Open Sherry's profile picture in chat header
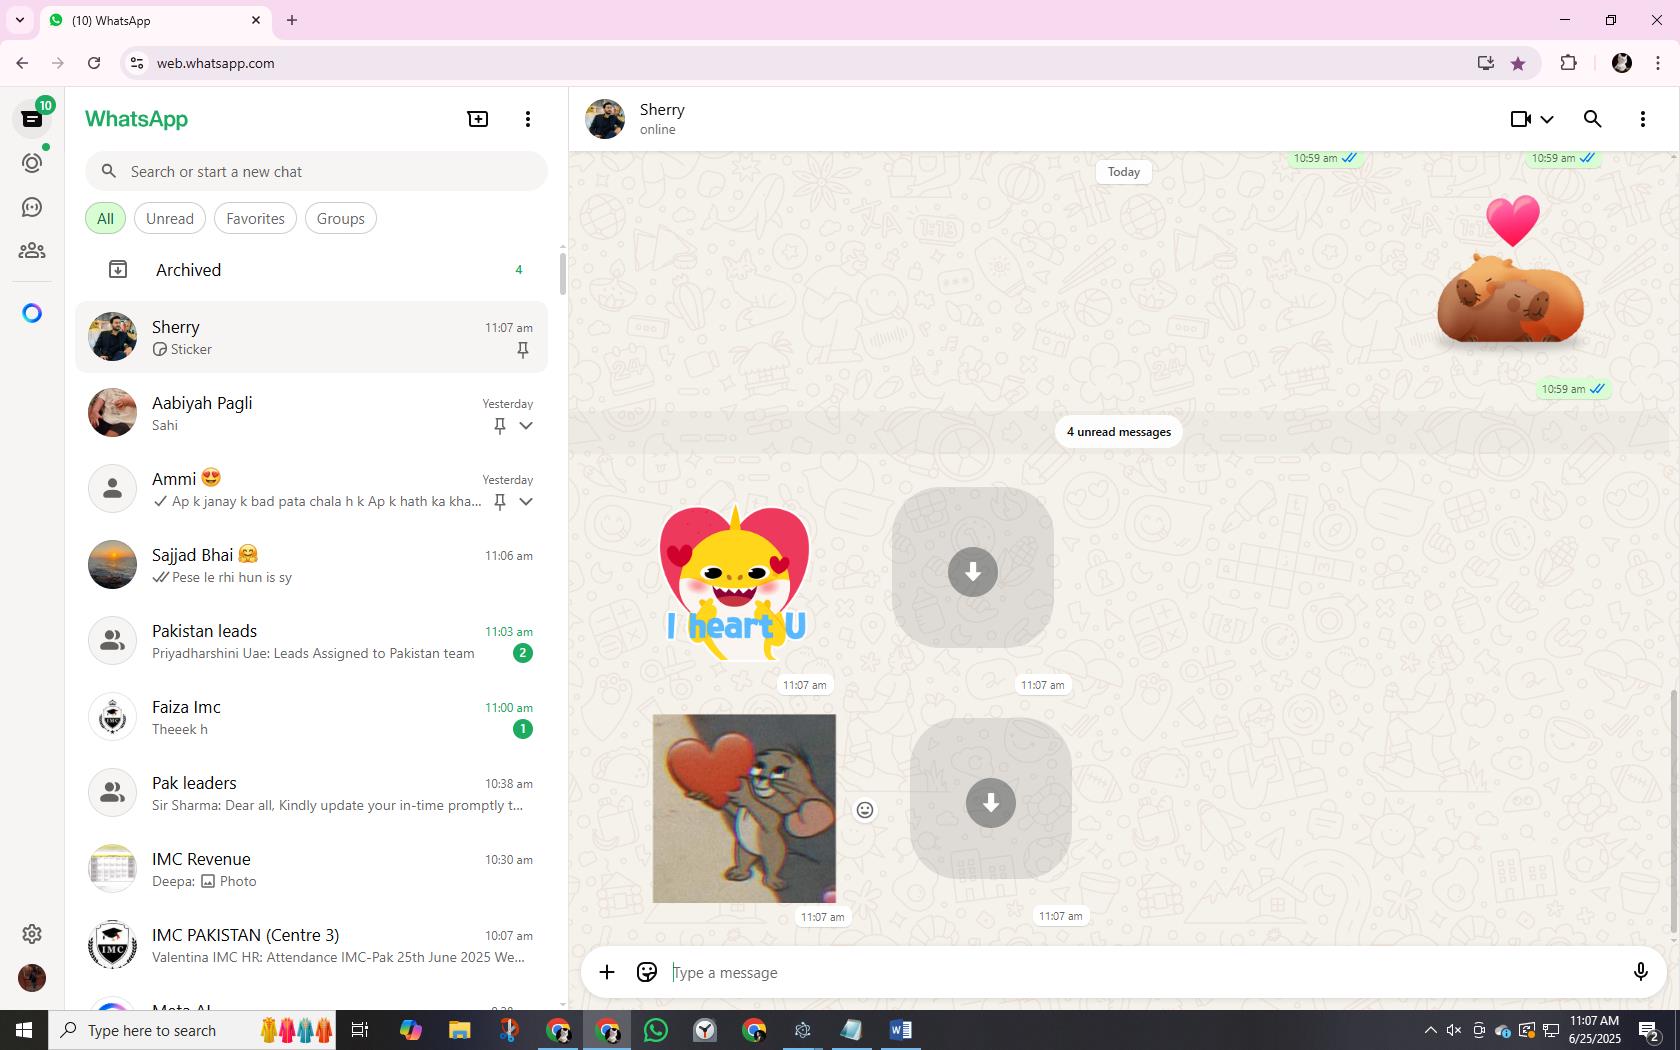This screenshot has width=1680, height=1050. point(605,119)
